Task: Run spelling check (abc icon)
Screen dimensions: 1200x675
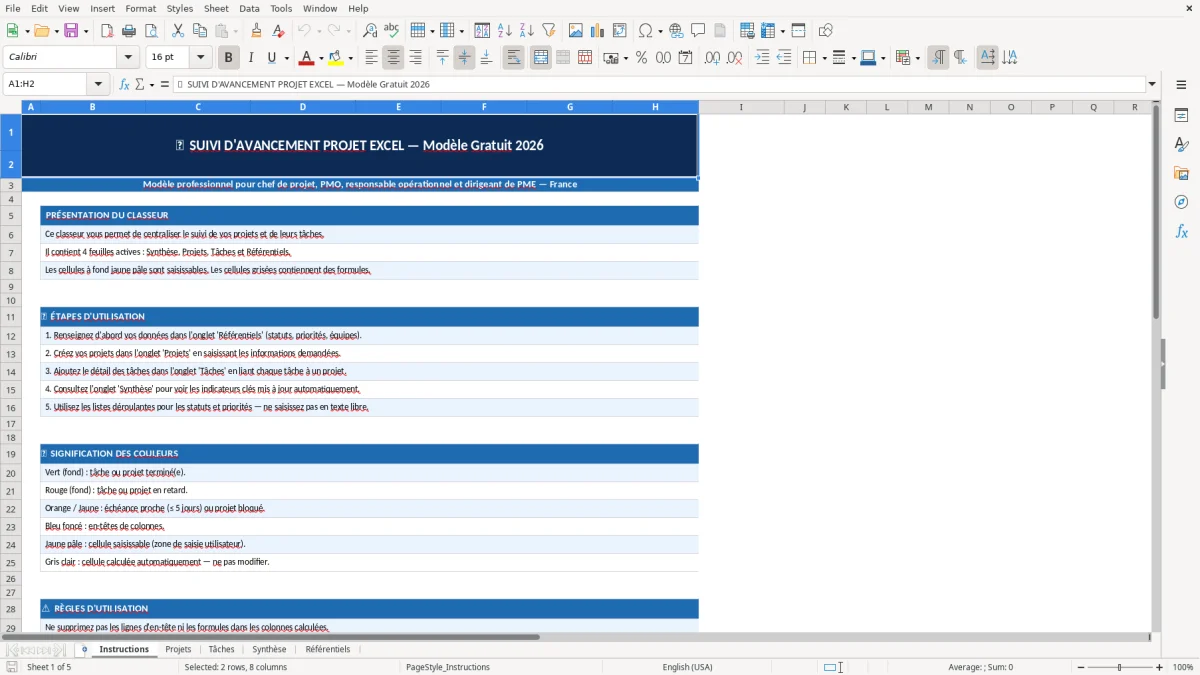Action: (392, 31)
